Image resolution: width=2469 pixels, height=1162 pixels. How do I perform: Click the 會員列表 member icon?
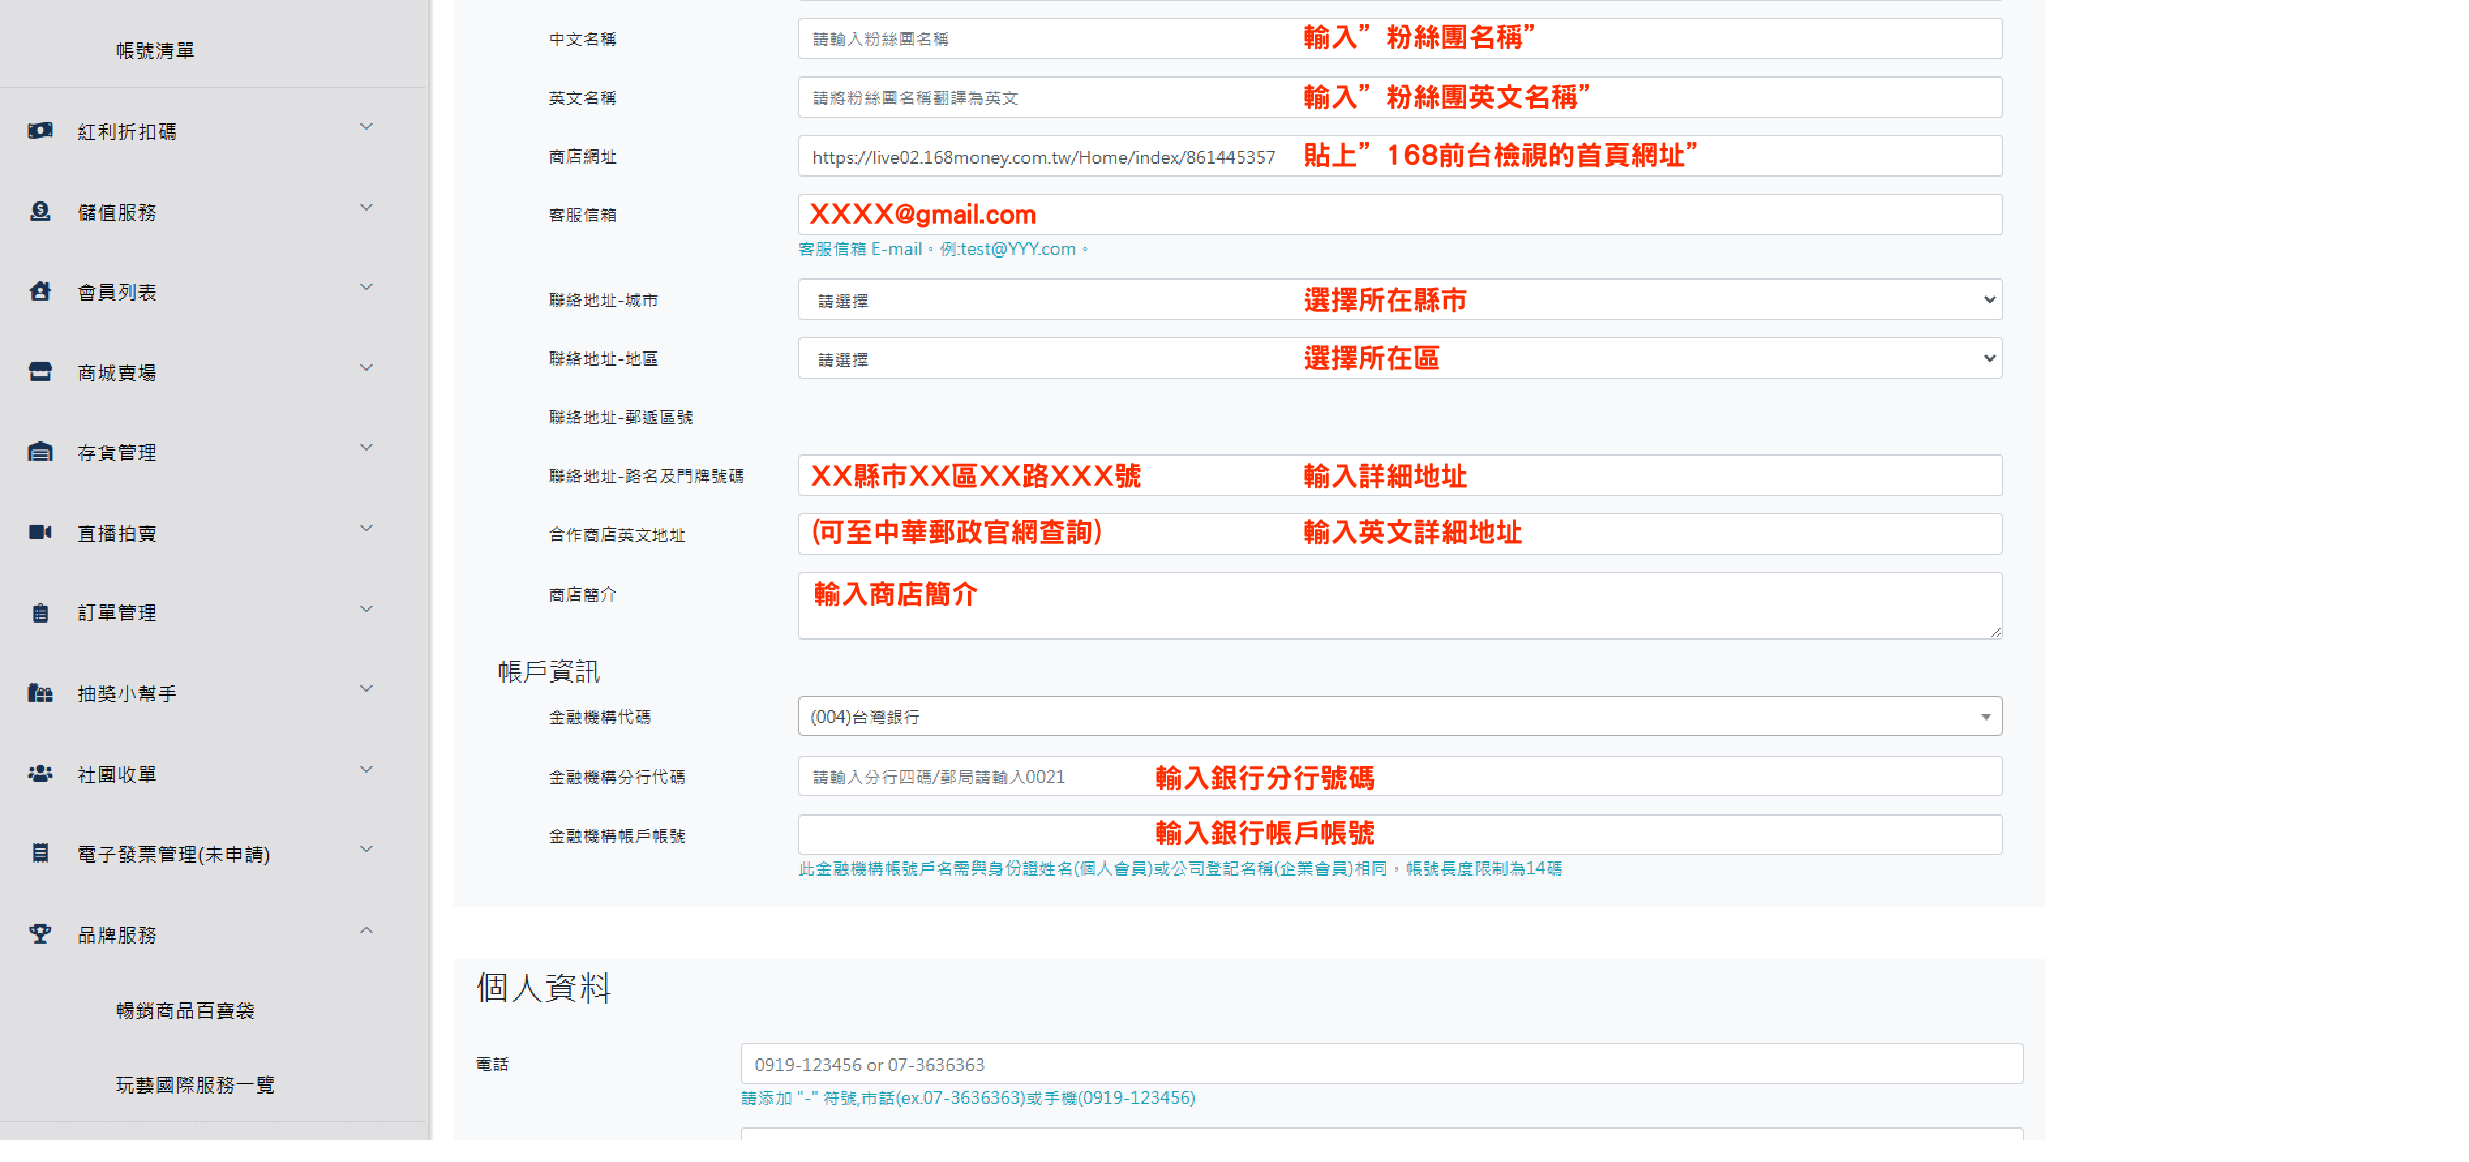(40, 292)
